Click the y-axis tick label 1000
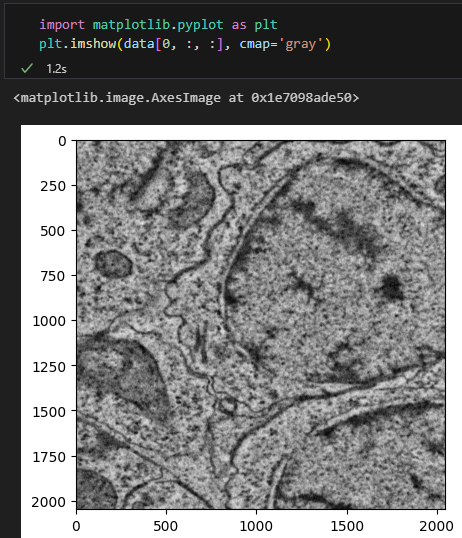Screen dimensions: 462x538 (x=49, y=321)
